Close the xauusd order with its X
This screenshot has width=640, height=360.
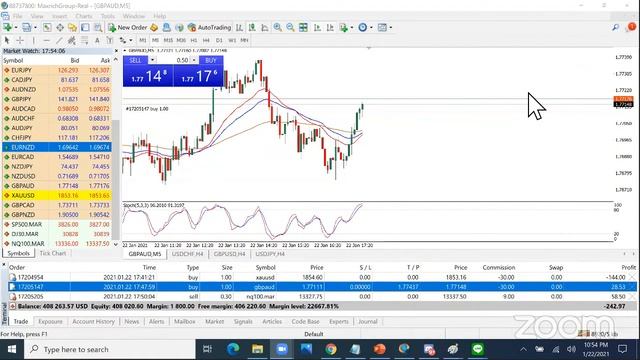[x=632, y=277]
